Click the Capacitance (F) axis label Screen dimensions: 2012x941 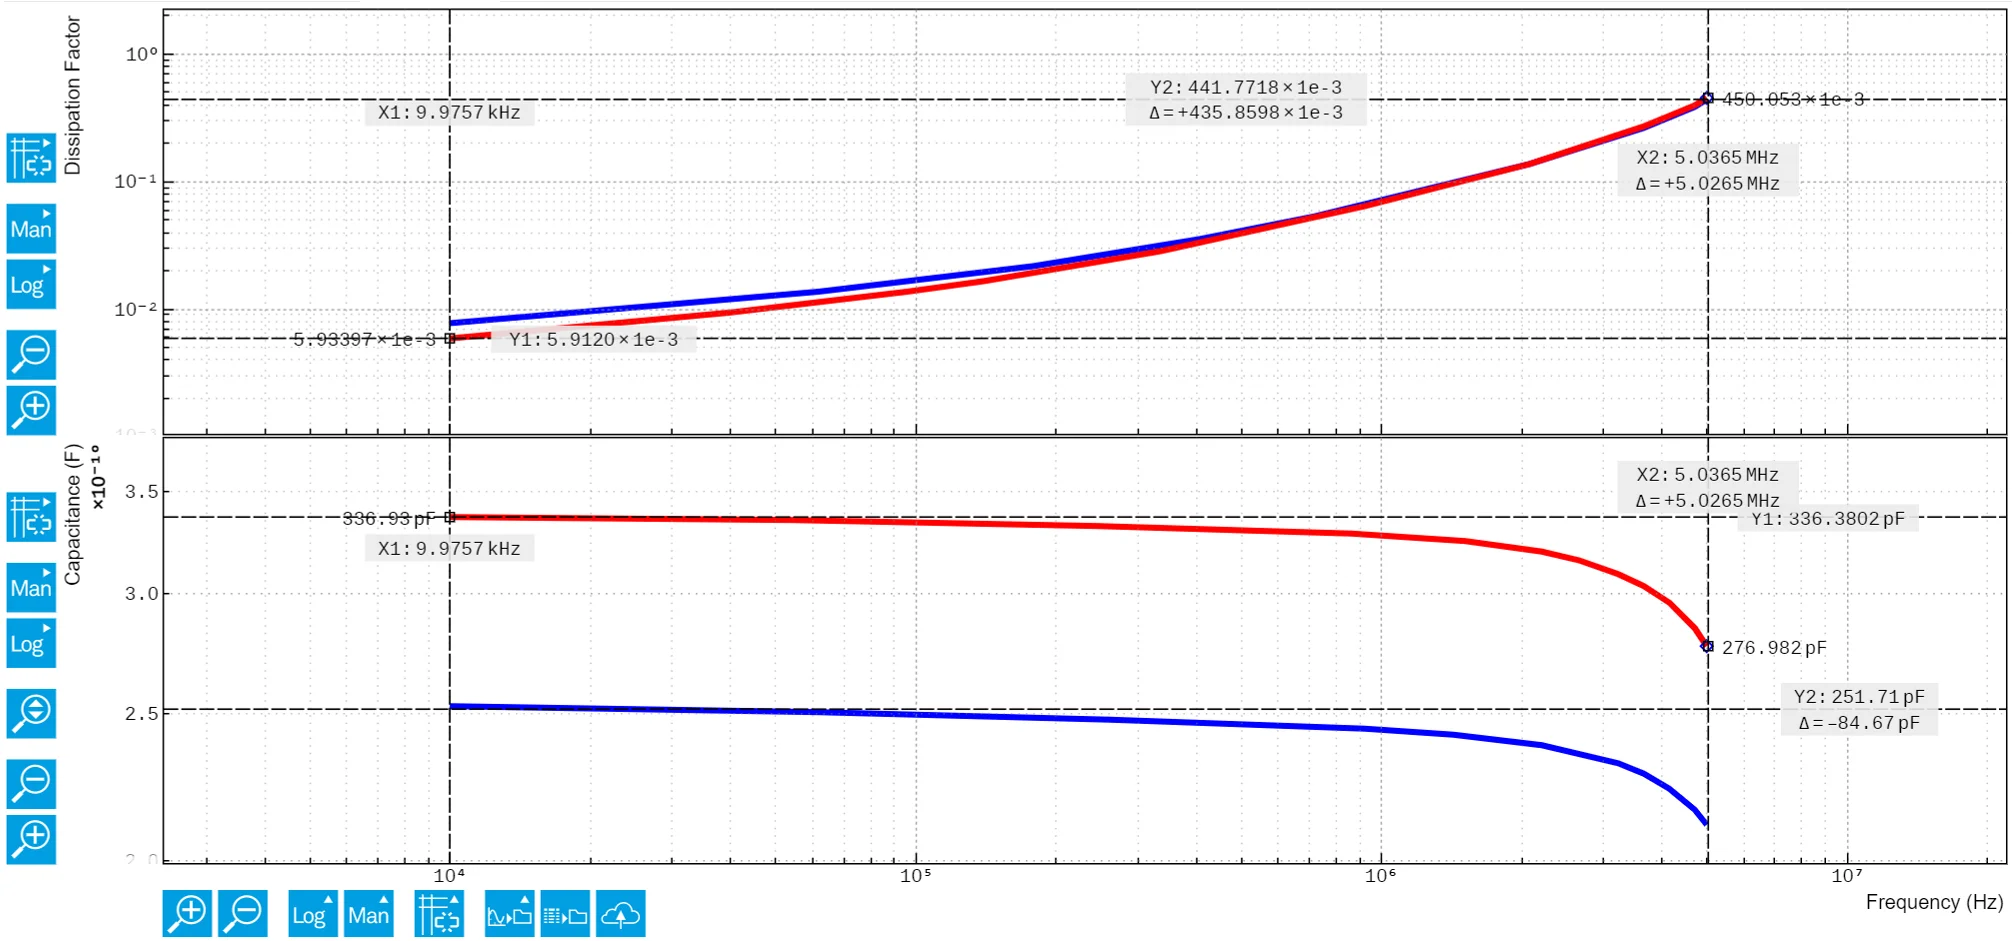point(73,515)
